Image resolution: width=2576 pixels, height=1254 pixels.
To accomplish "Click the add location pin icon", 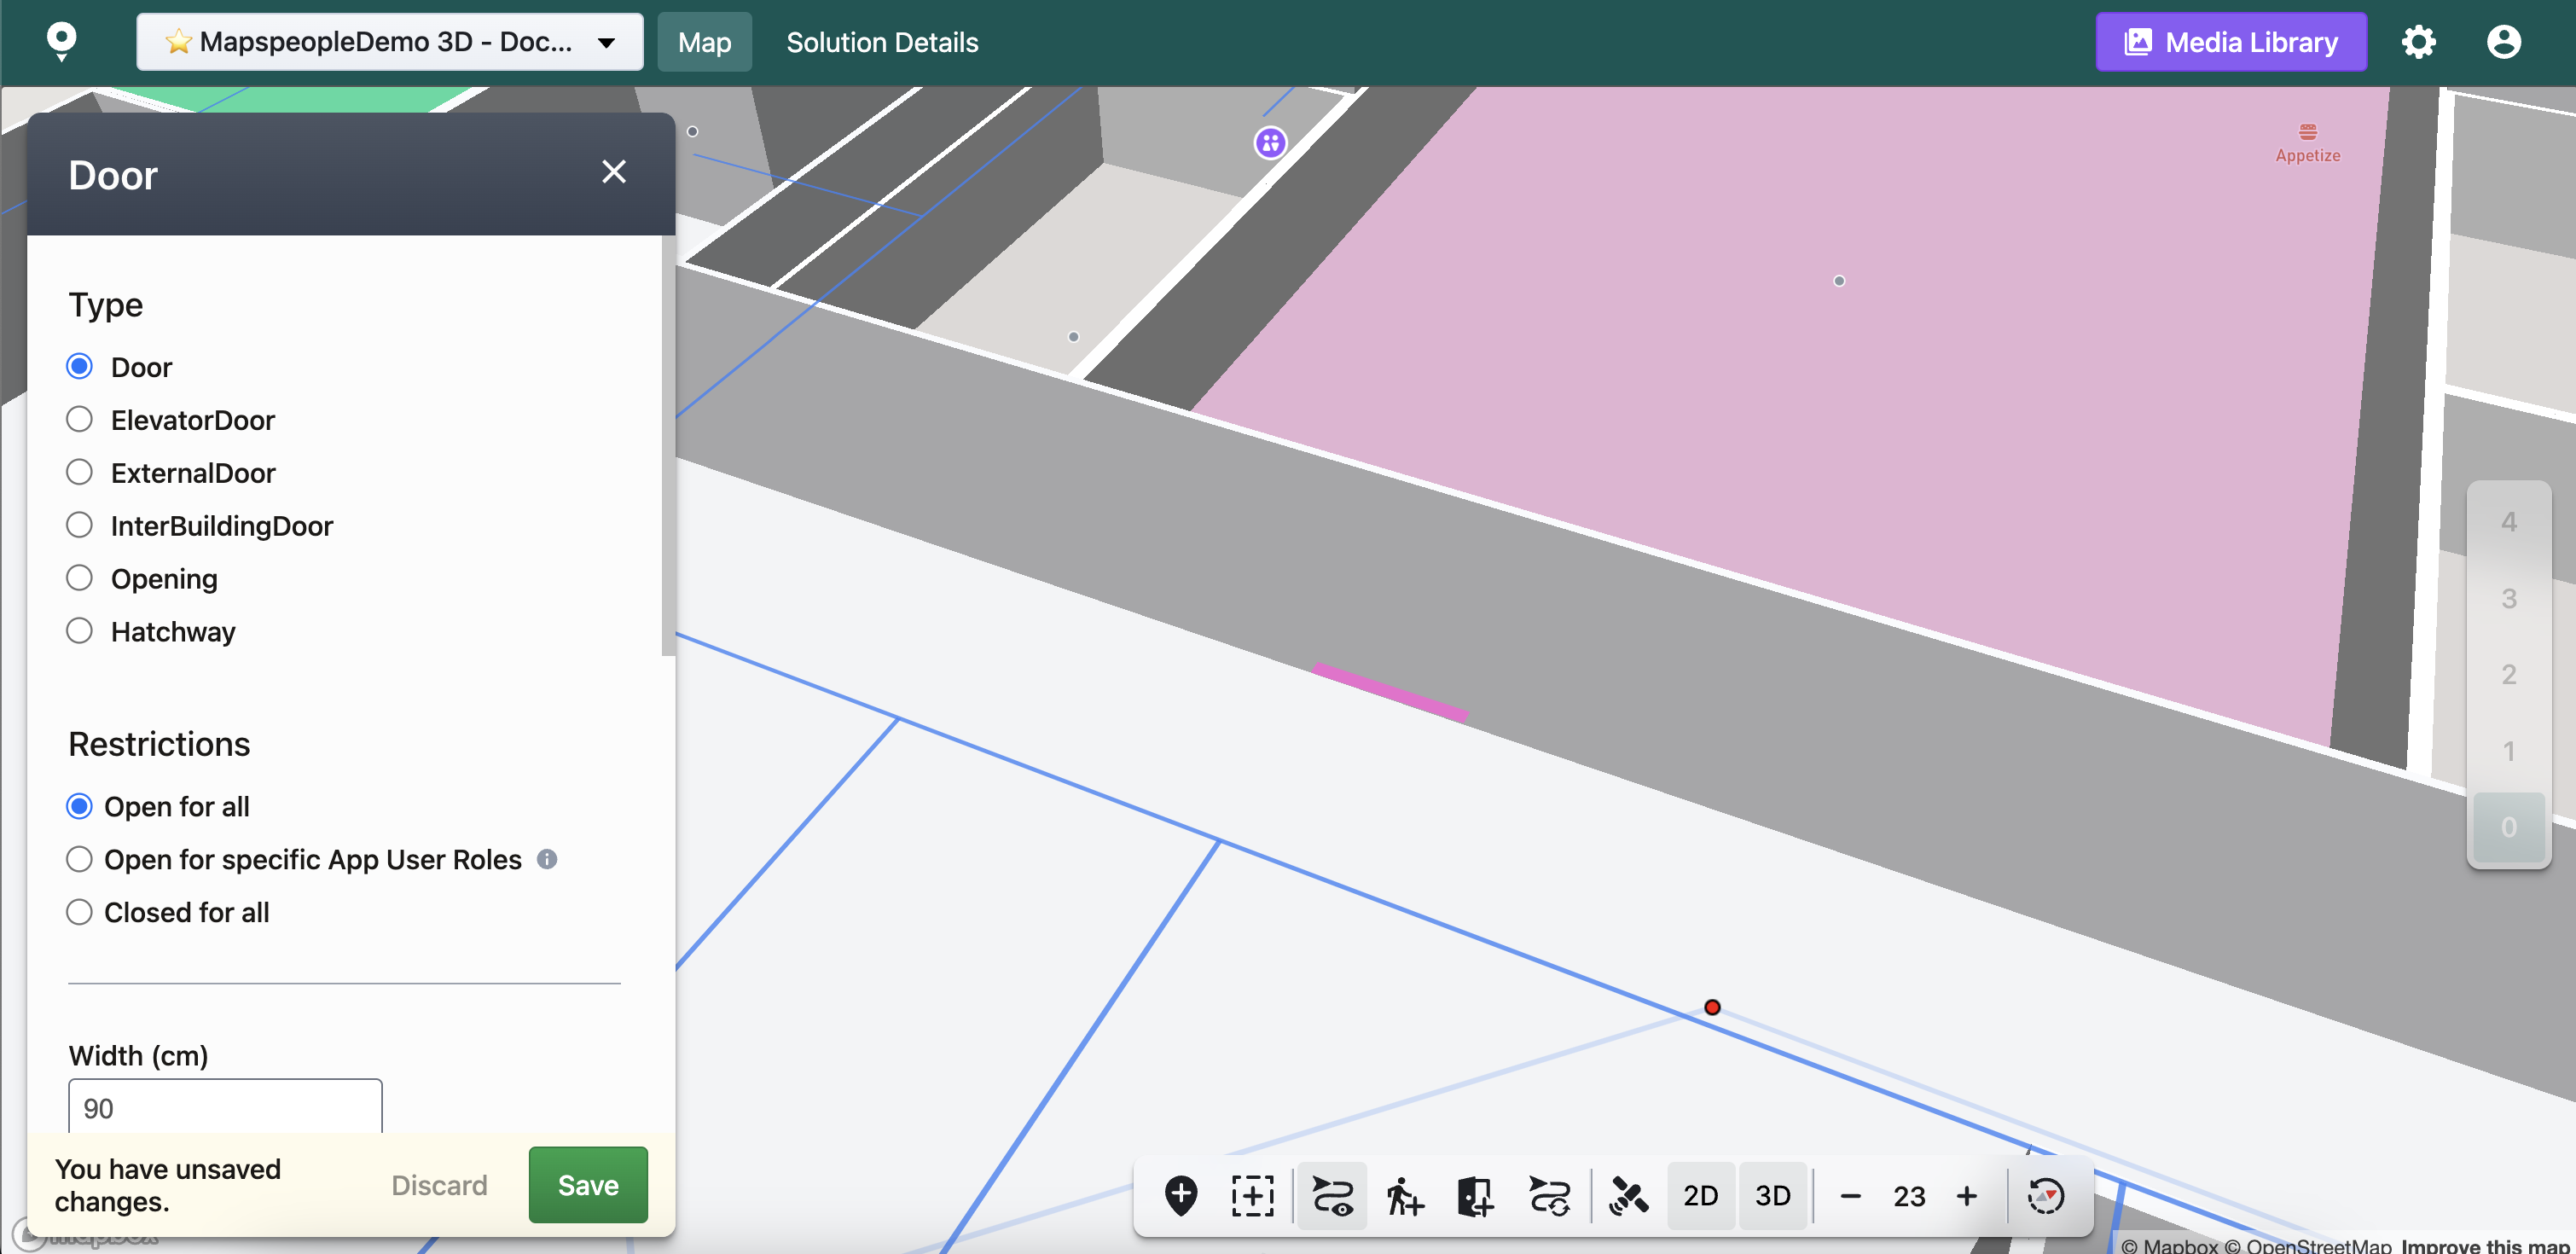I will (x=1181, y=1195).
